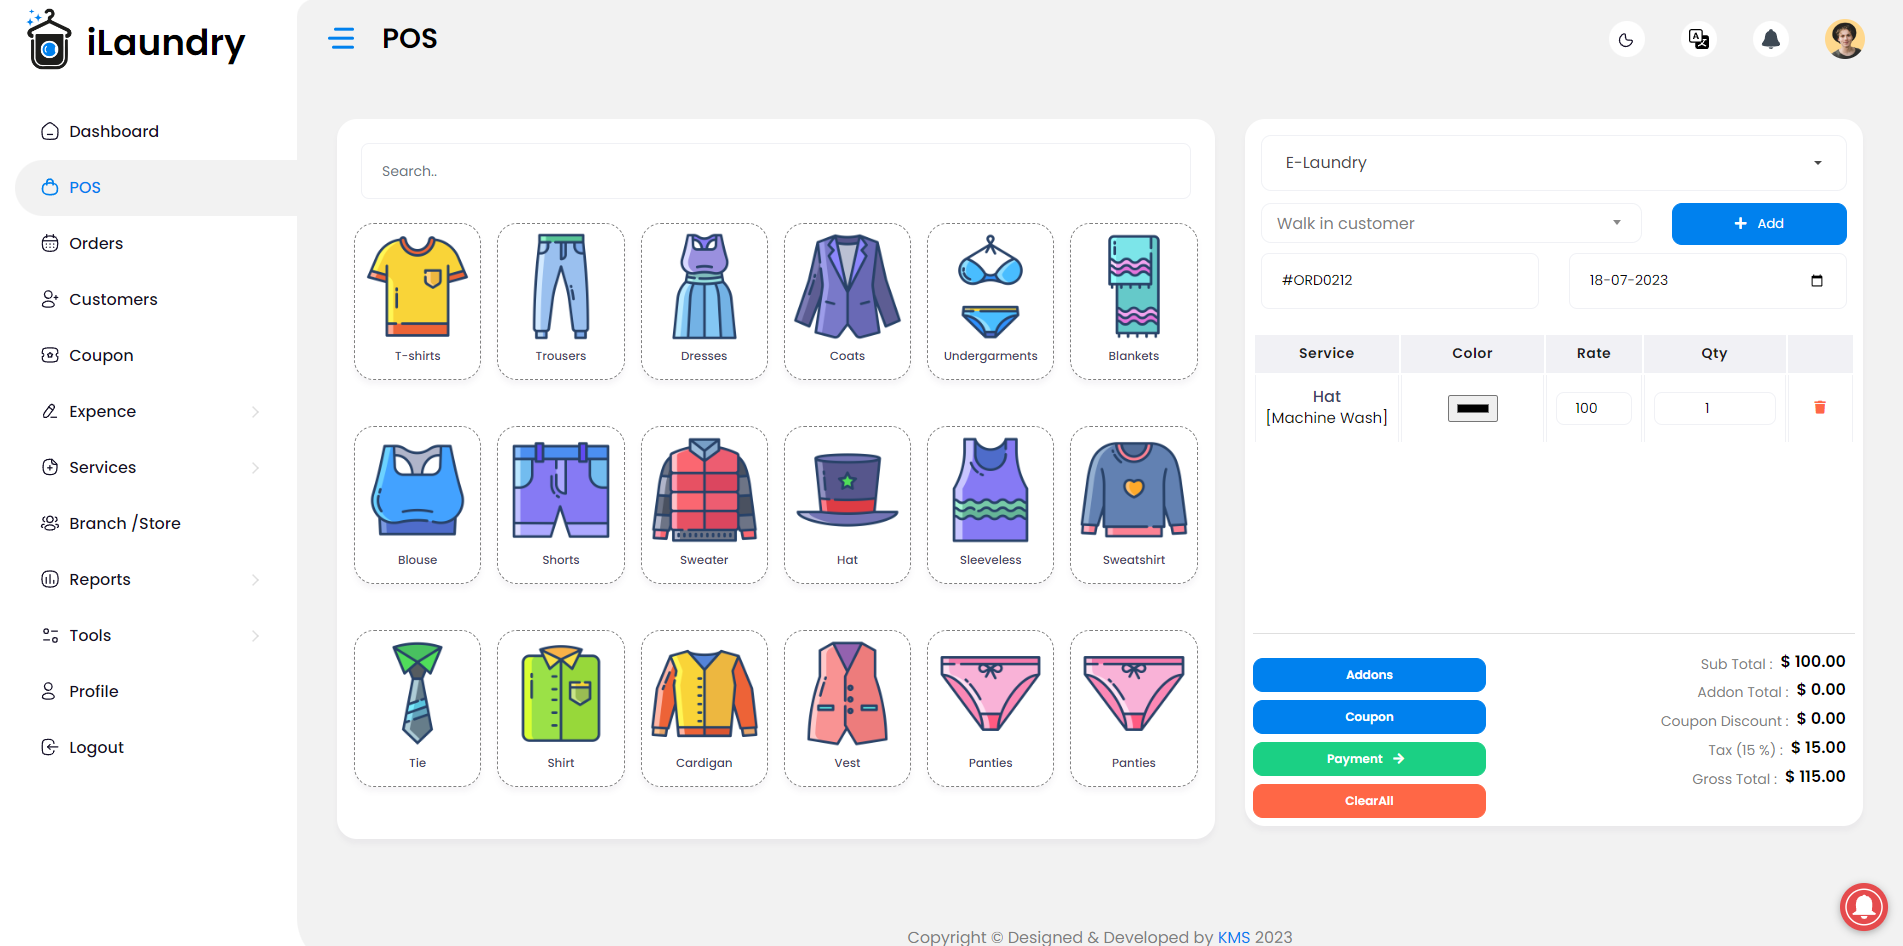Open the date picker calendar icon

click(x=1817, y=281)
